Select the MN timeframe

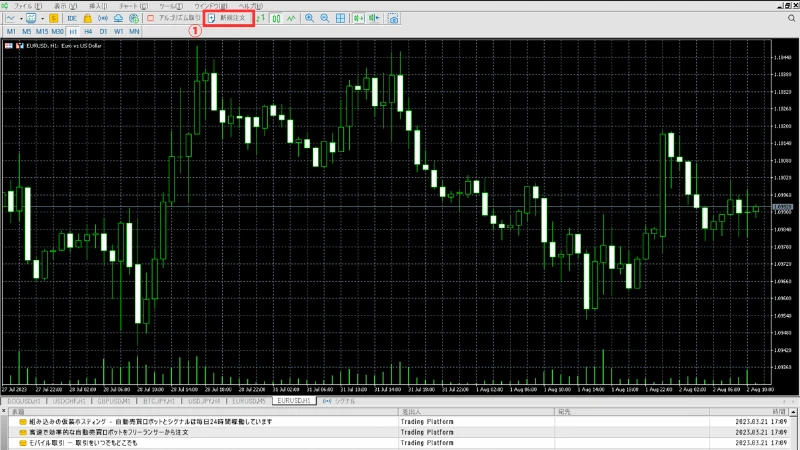click(134, 32)
